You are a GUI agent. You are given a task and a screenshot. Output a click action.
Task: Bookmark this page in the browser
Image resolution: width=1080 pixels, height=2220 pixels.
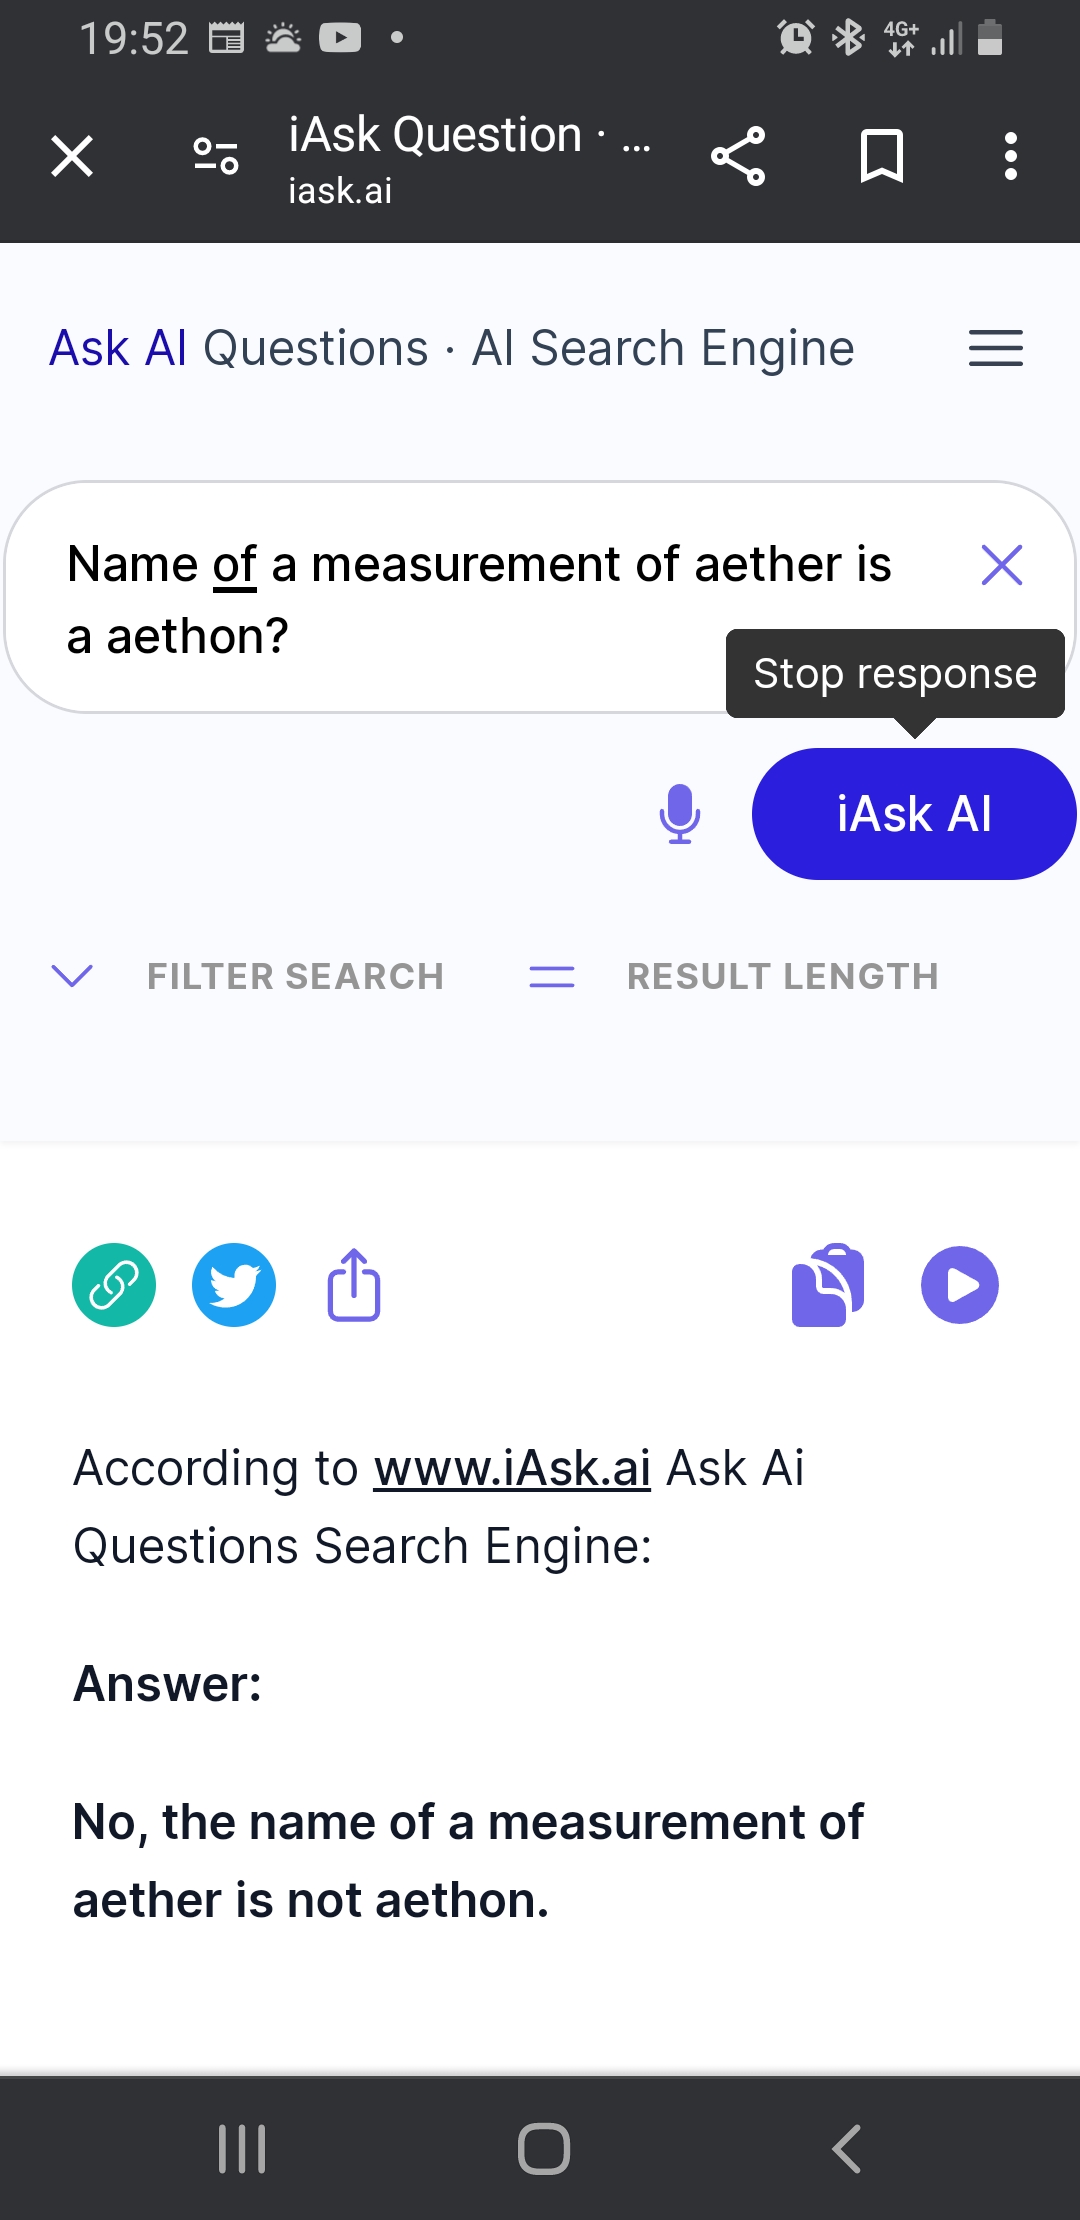tap(882, 156)
